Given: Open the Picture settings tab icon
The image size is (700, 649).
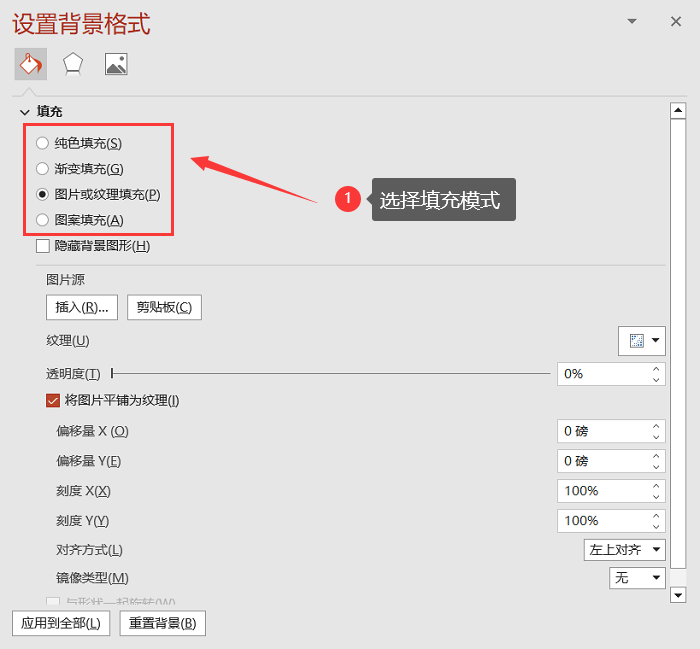Looking at the screenshot, I should 116,64.
